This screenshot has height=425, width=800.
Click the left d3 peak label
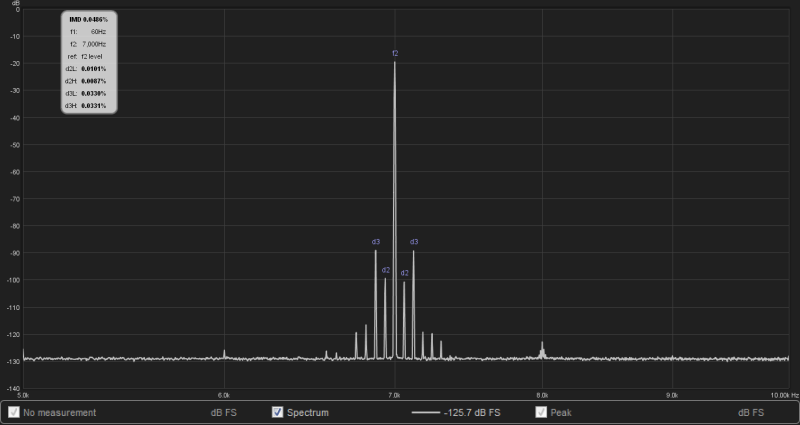tap(376, 242)
